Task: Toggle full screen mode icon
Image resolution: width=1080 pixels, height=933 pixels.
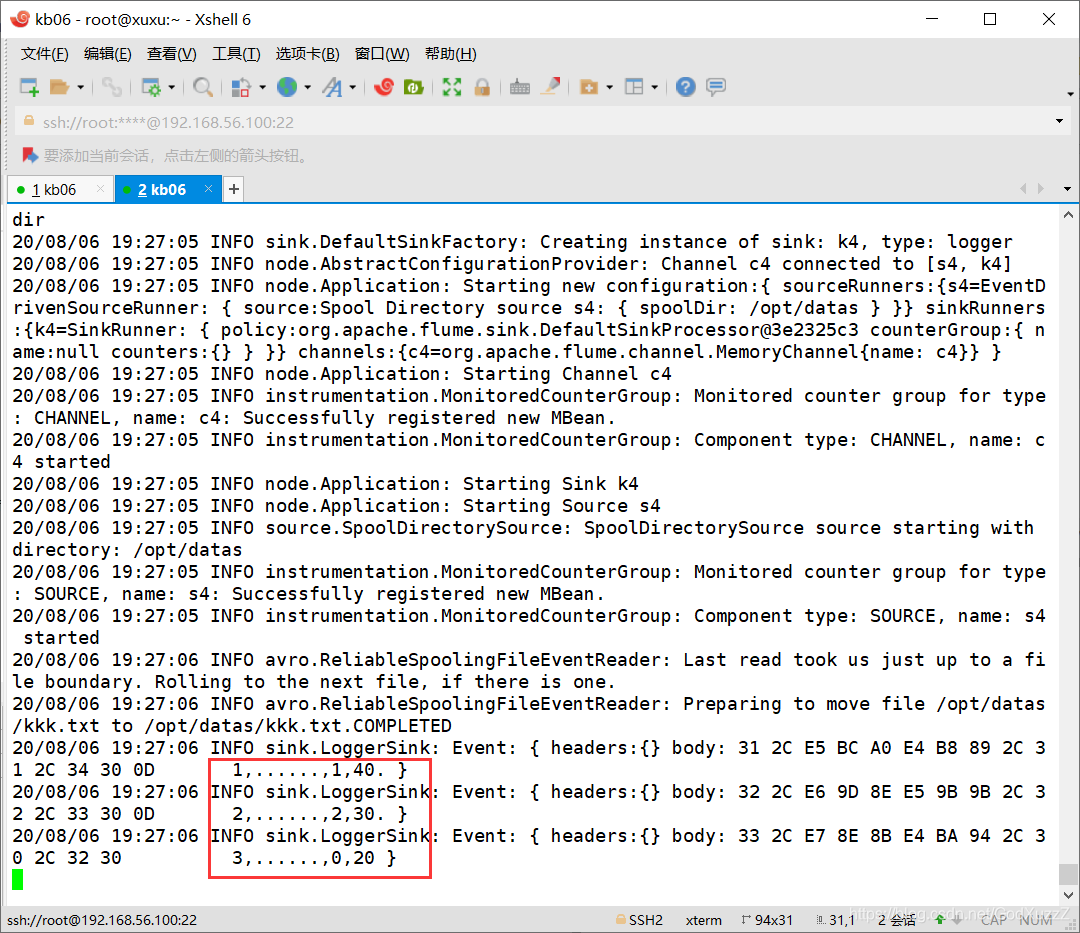Action: point(452,87)
